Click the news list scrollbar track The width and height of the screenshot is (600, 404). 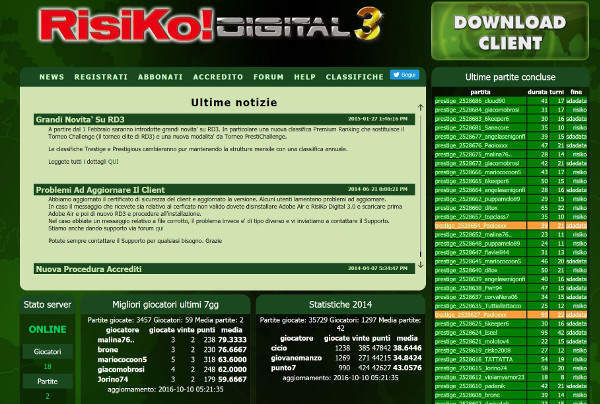tap(421, 186)
